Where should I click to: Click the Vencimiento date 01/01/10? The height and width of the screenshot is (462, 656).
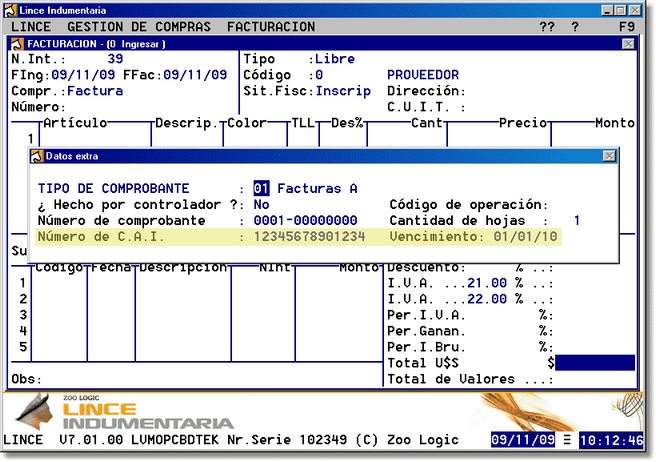[525, 236]
